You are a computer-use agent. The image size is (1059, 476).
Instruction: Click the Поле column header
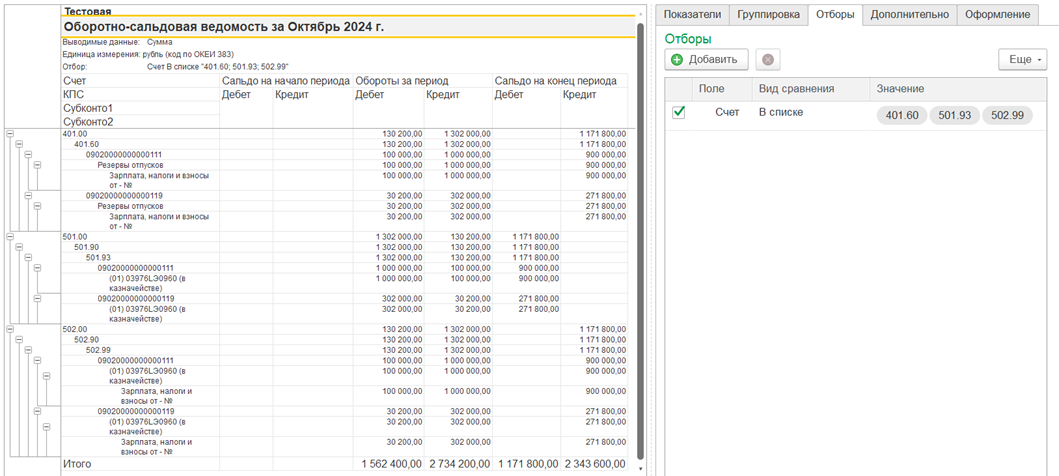(x=722, y=88)
